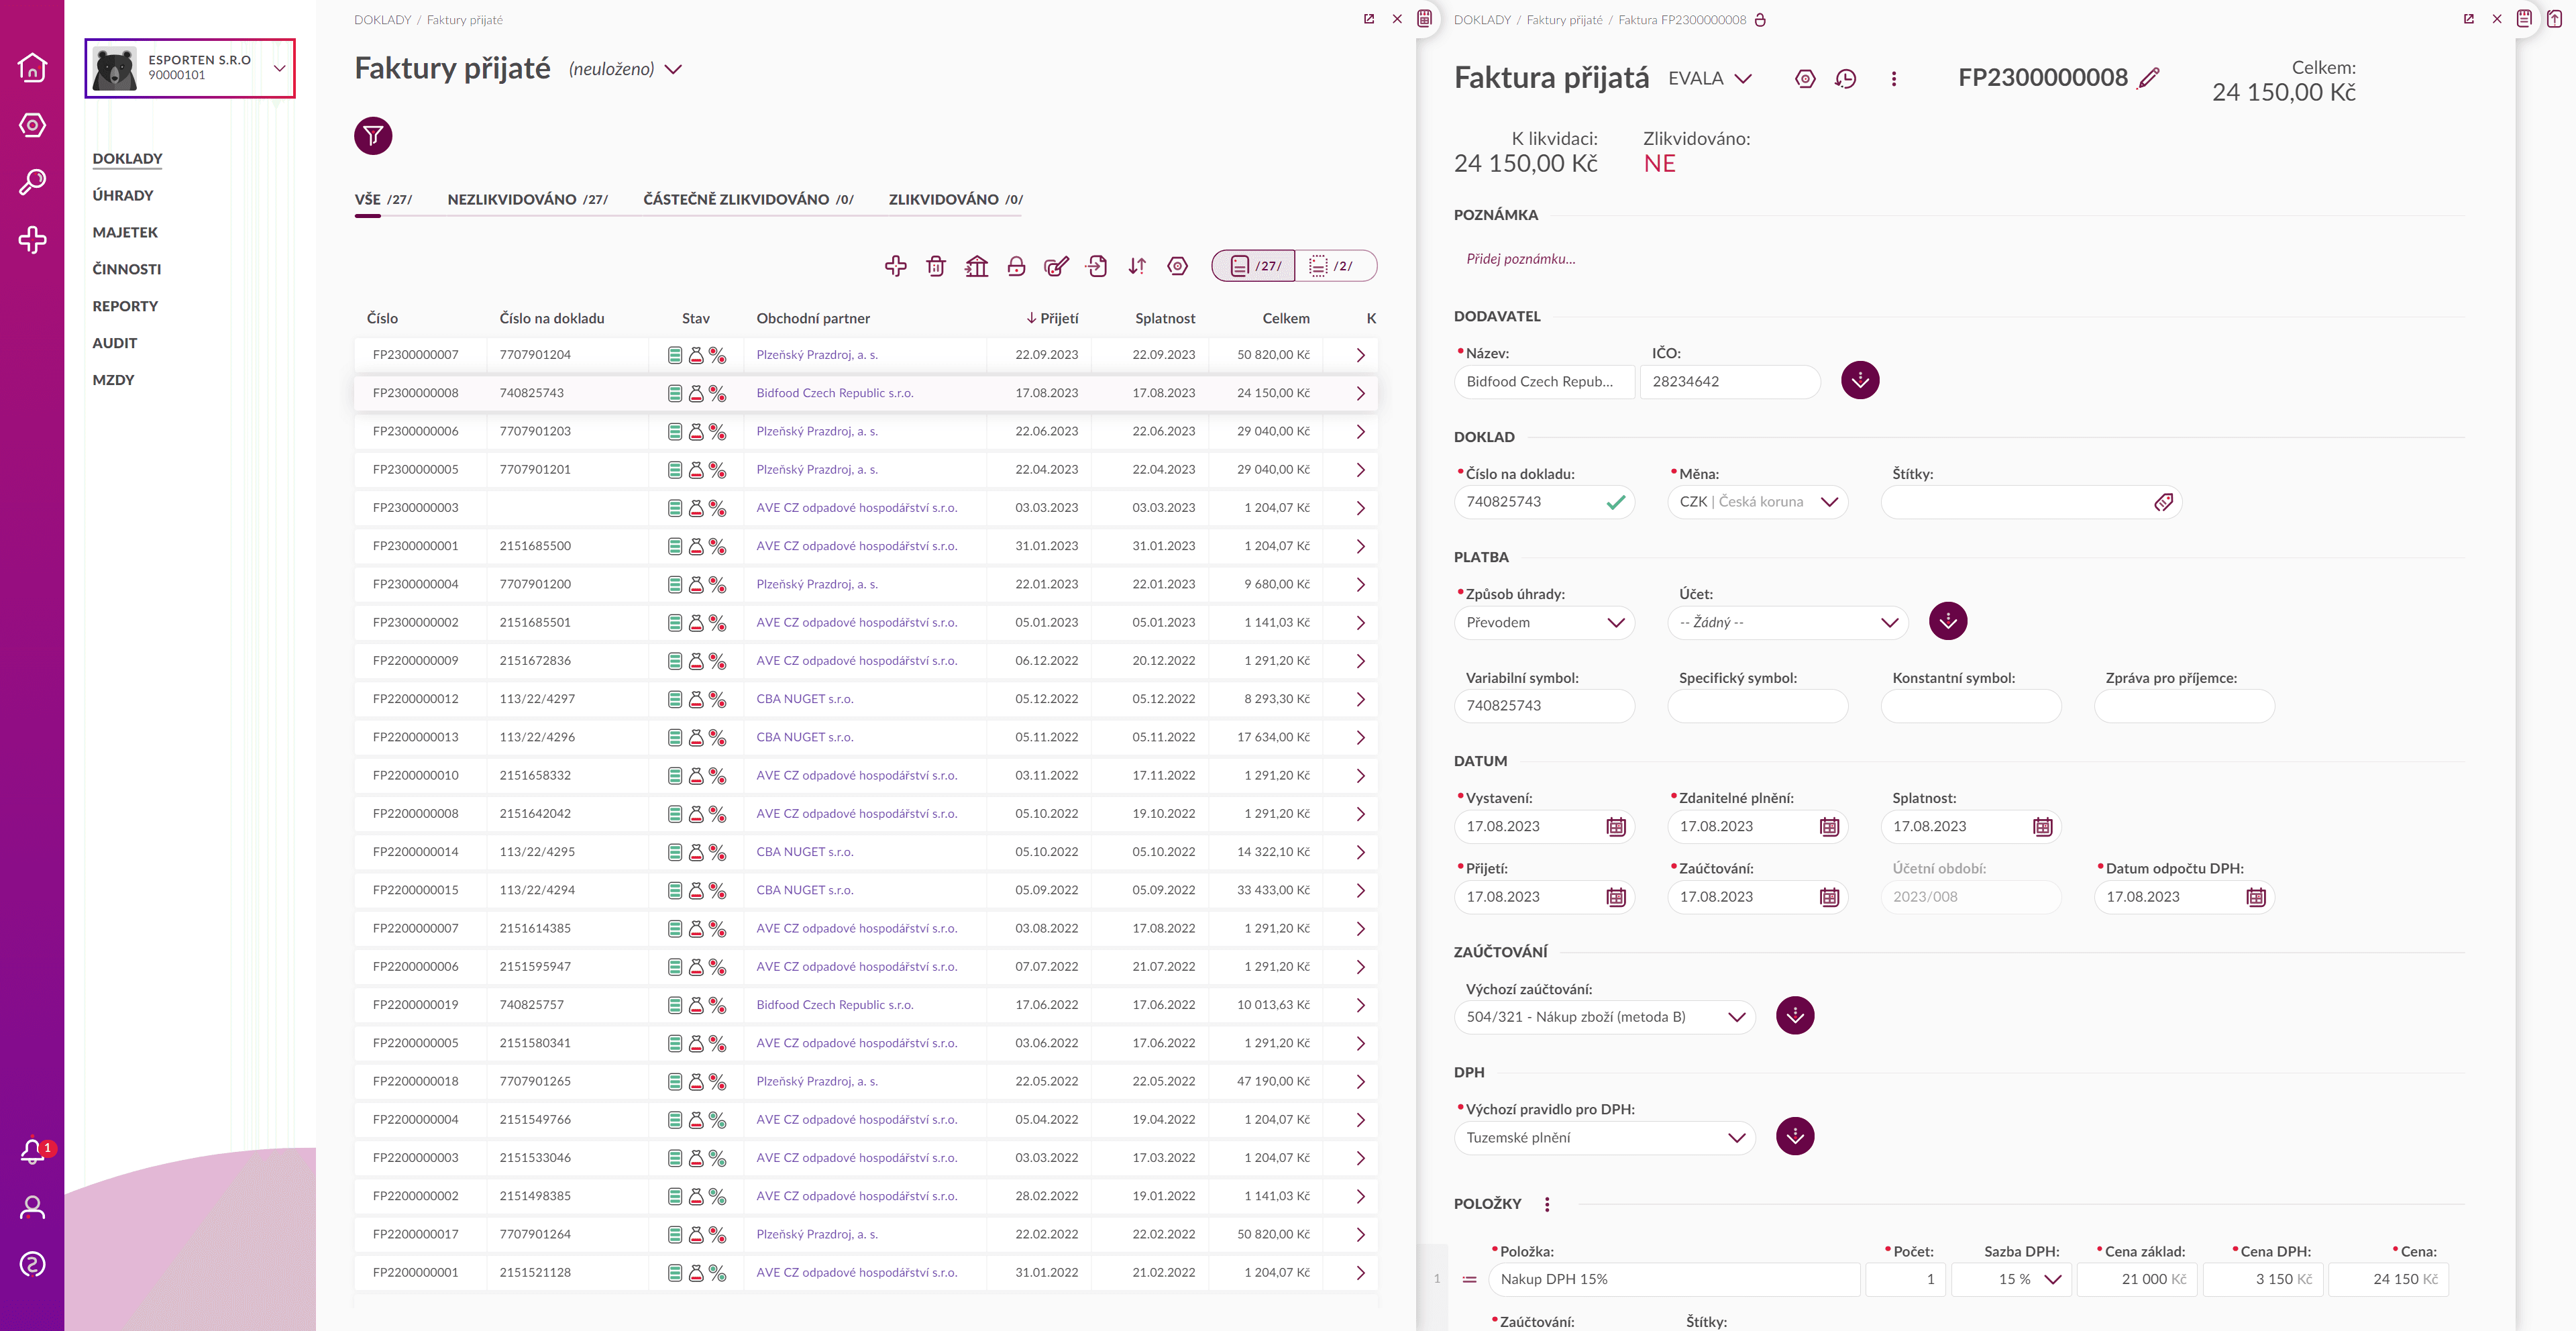Viewport: 2576px width, 1331px height.
Task: Switch to the ZLIKVIDOVÁNO tab
Action: click(x=955, y=199)
